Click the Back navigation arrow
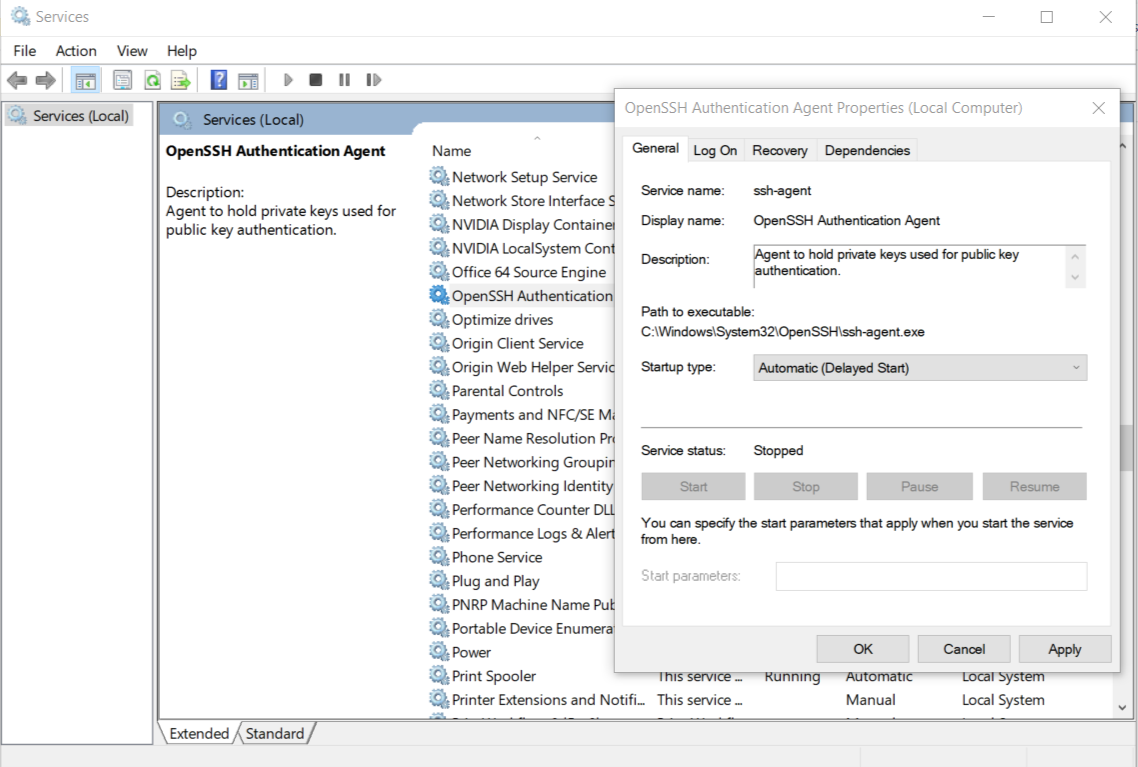This screenshot has height=767, width=1138. [x=17, y=79]
